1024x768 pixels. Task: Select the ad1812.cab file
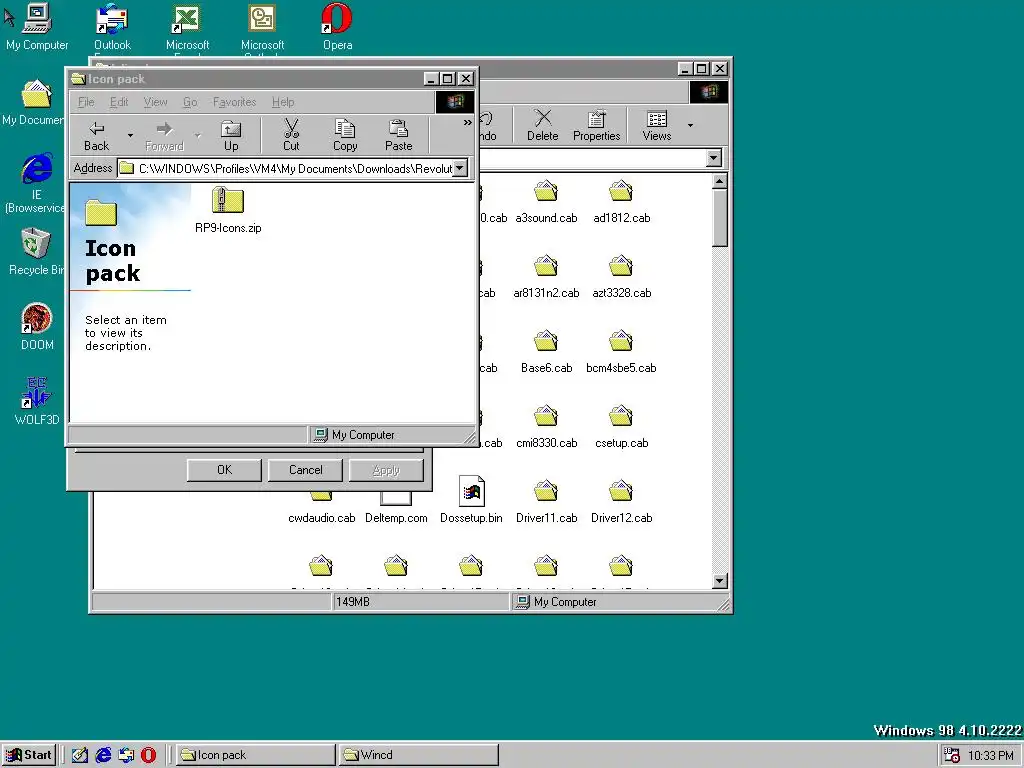coord(621,202)
